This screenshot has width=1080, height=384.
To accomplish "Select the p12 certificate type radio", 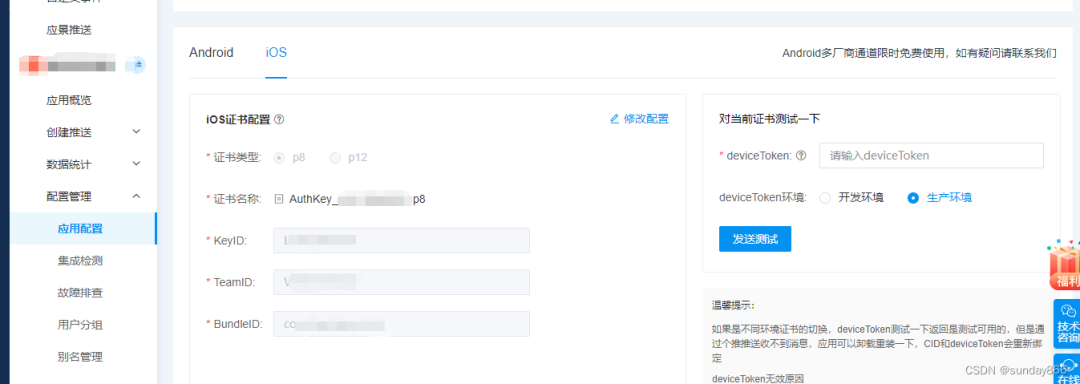I will 335,158.
